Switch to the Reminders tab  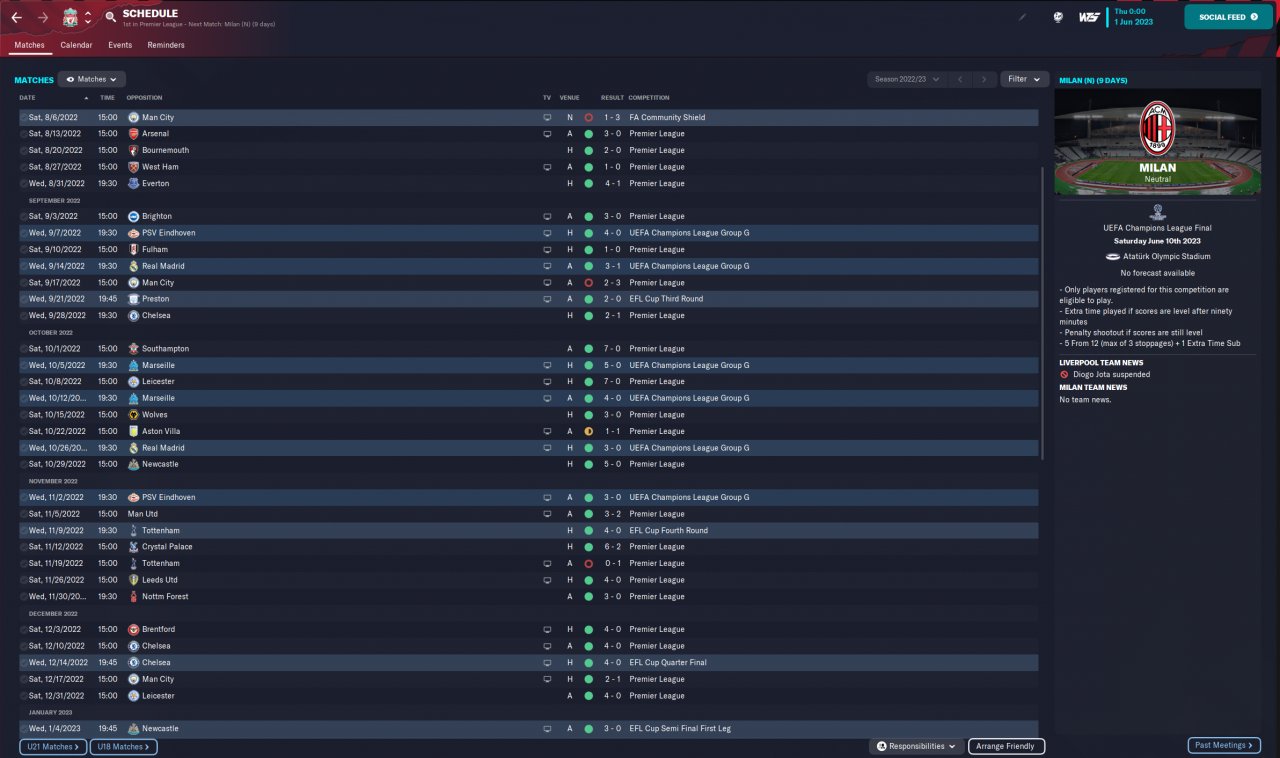tap(166, 45)
